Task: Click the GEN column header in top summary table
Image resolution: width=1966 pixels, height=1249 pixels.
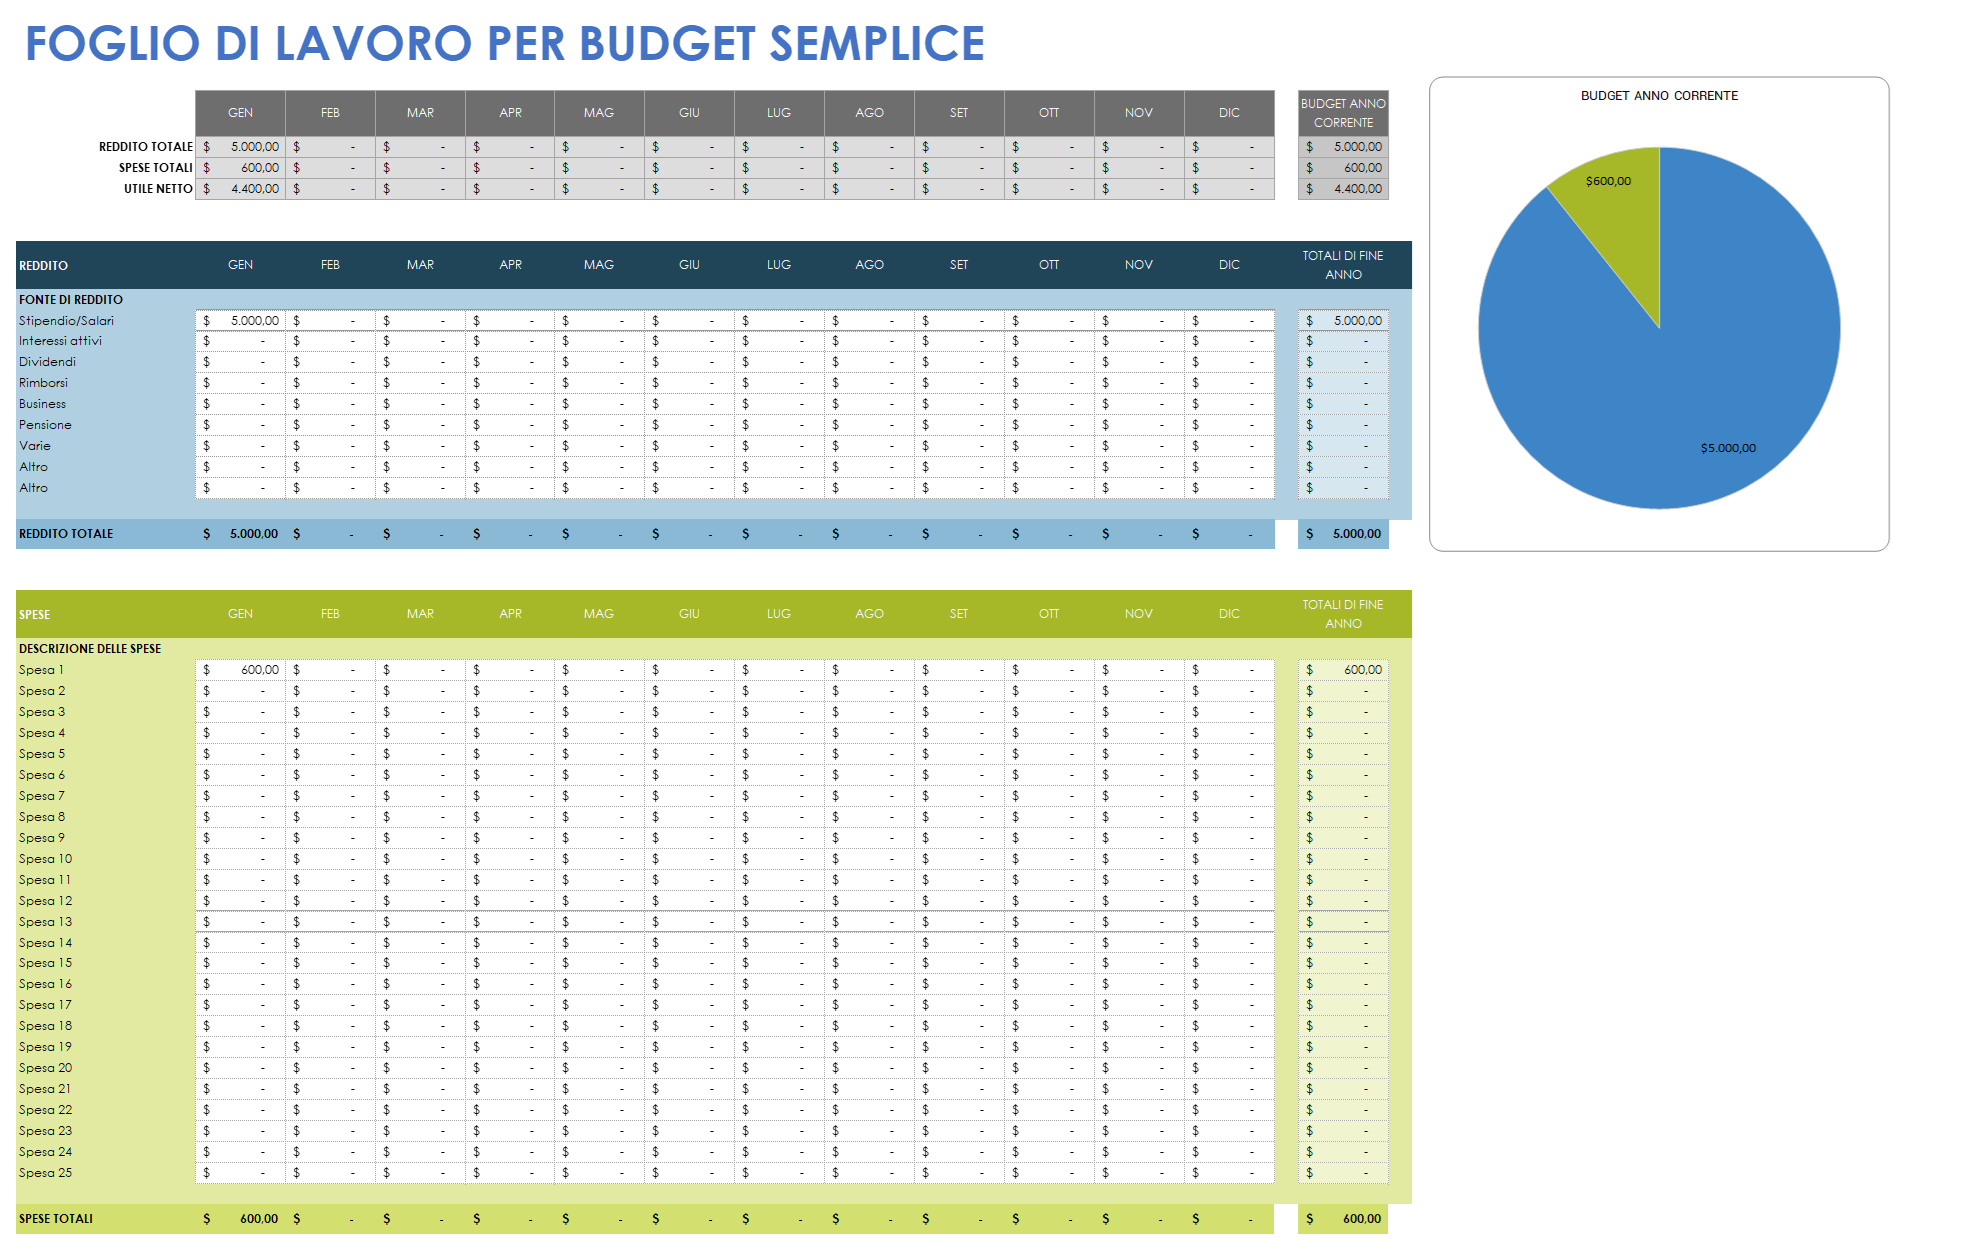Action: (x=240, y=113)
